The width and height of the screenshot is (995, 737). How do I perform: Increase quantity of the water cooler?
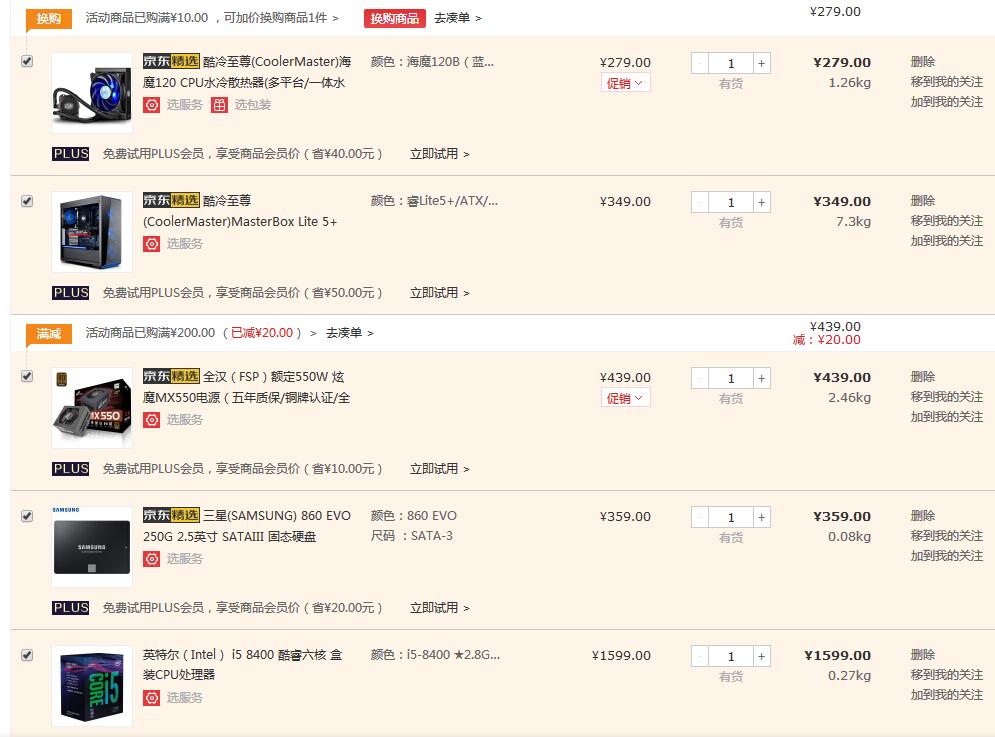click(761, 63)
